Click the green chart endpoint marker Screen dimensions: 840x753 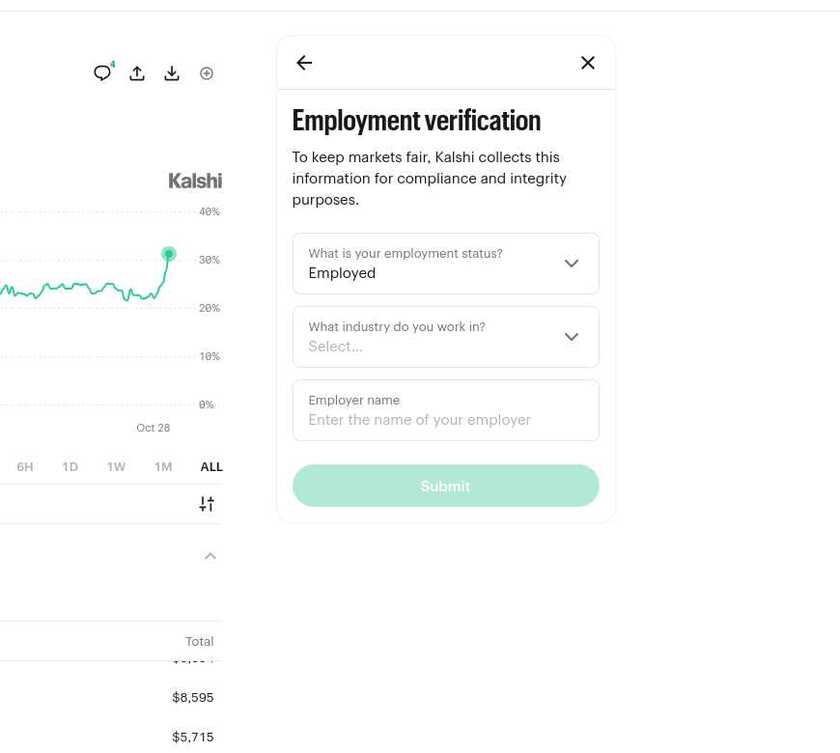[169, 253]
